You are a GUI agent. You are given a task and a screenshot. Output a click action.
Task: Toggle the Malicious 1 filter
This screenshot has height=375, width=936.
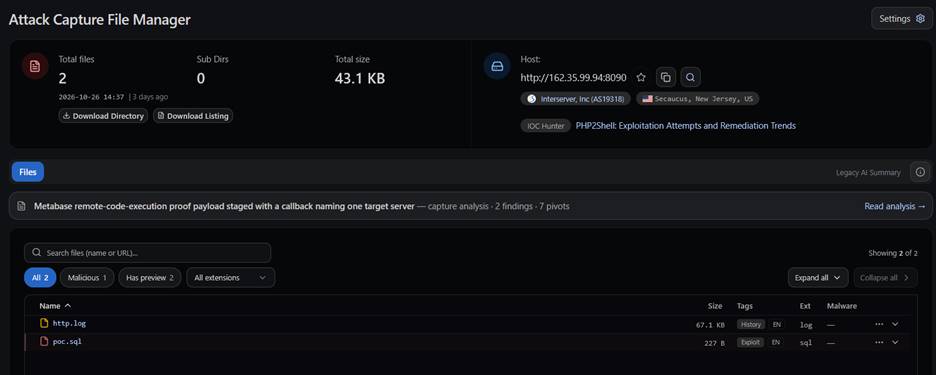[x=87, y=278]
